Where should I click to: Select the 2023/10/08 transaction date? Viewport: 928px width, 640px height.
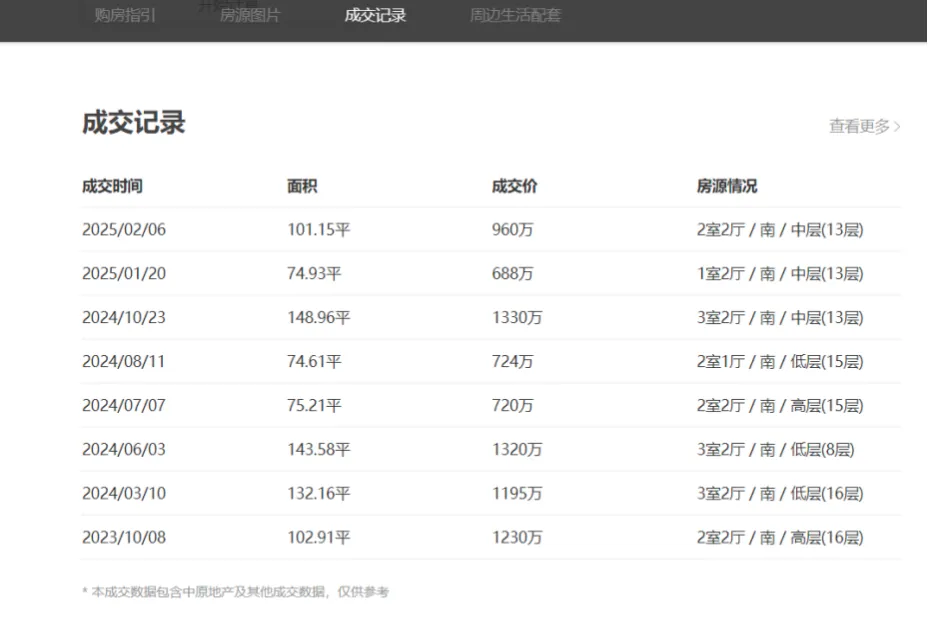124,537
